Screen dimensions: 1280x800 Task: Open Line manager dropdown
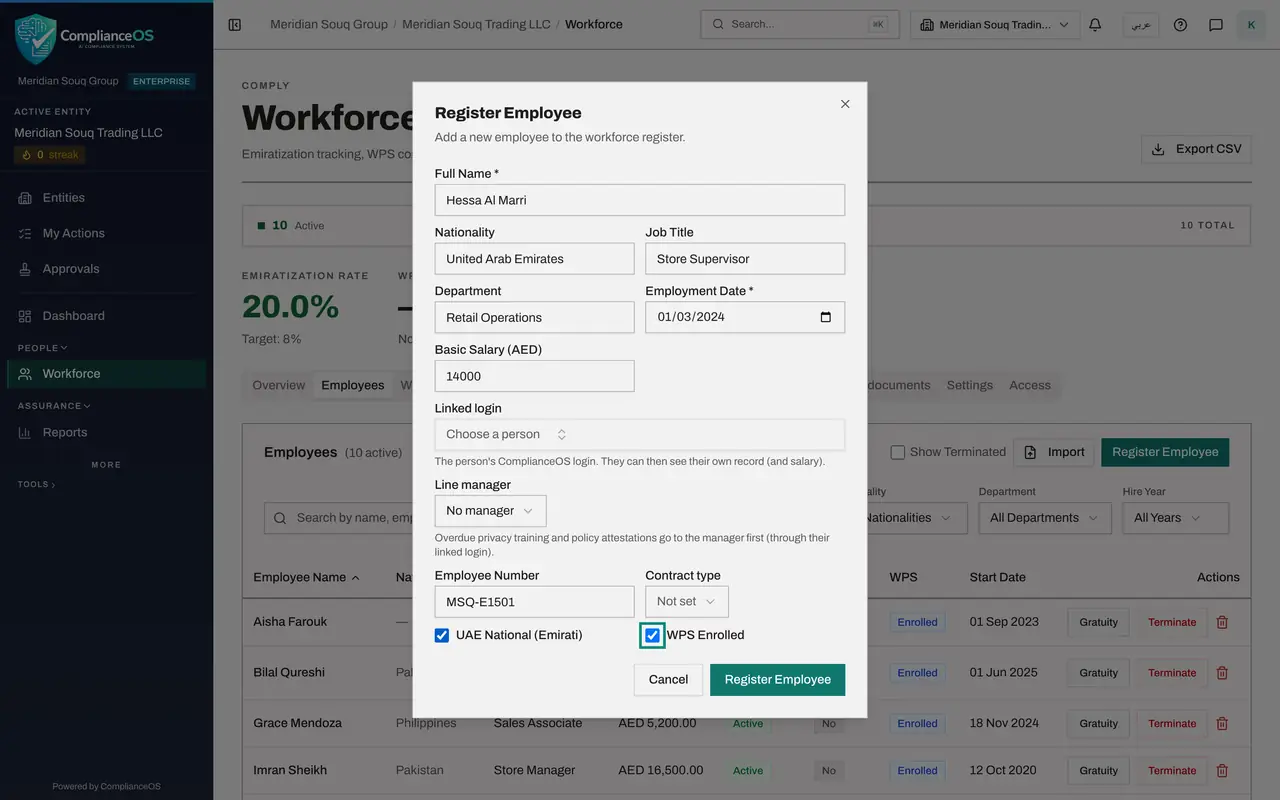(490, 511)
